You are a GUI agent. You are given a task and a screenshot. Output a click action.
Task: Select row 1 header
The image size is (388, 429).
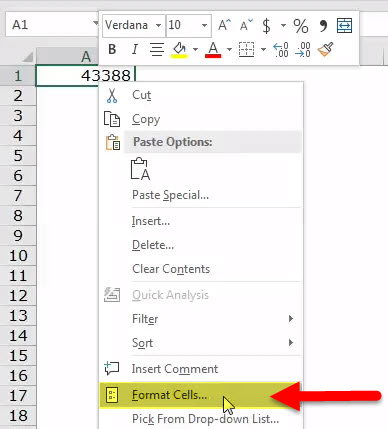coord(18,76)
